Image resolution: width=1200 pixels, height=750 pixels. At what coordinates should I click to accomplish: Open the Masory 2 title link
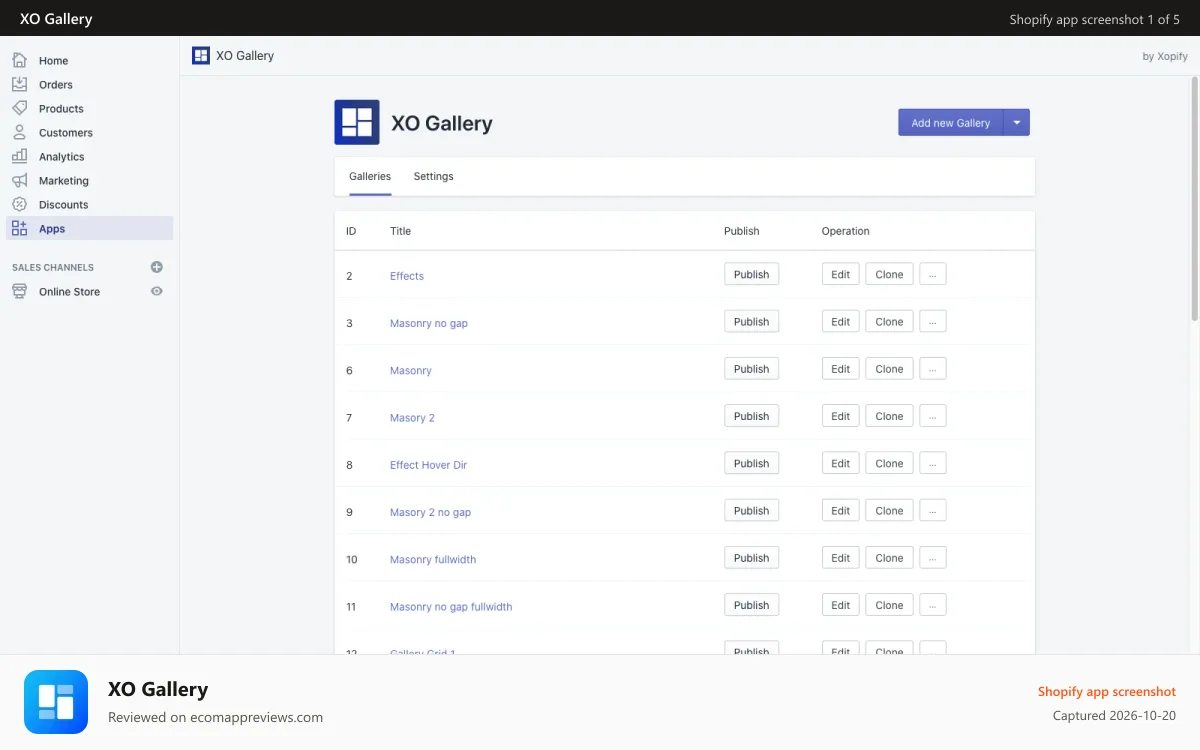coord(412,418)
